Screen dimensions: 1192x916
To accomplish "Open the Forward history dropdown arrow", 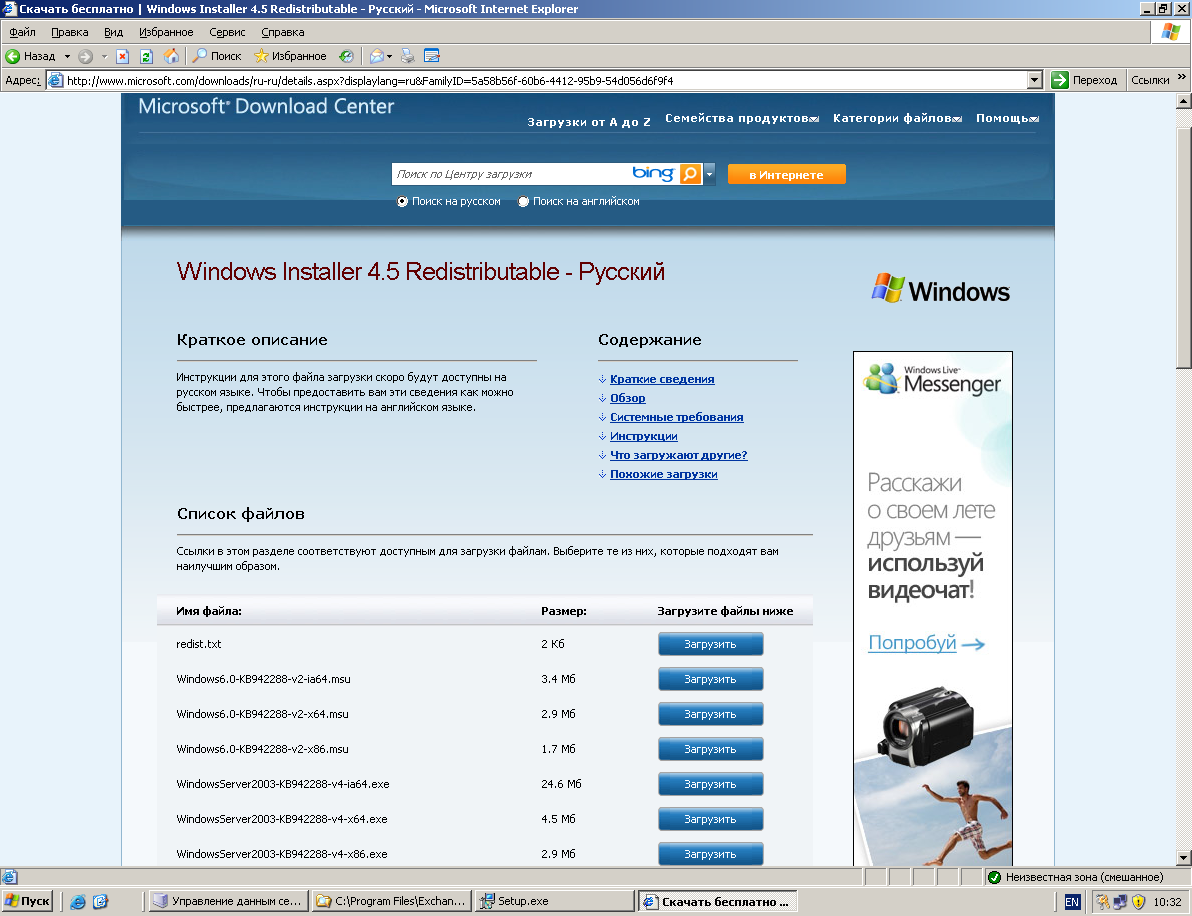I will coord(104,56).
